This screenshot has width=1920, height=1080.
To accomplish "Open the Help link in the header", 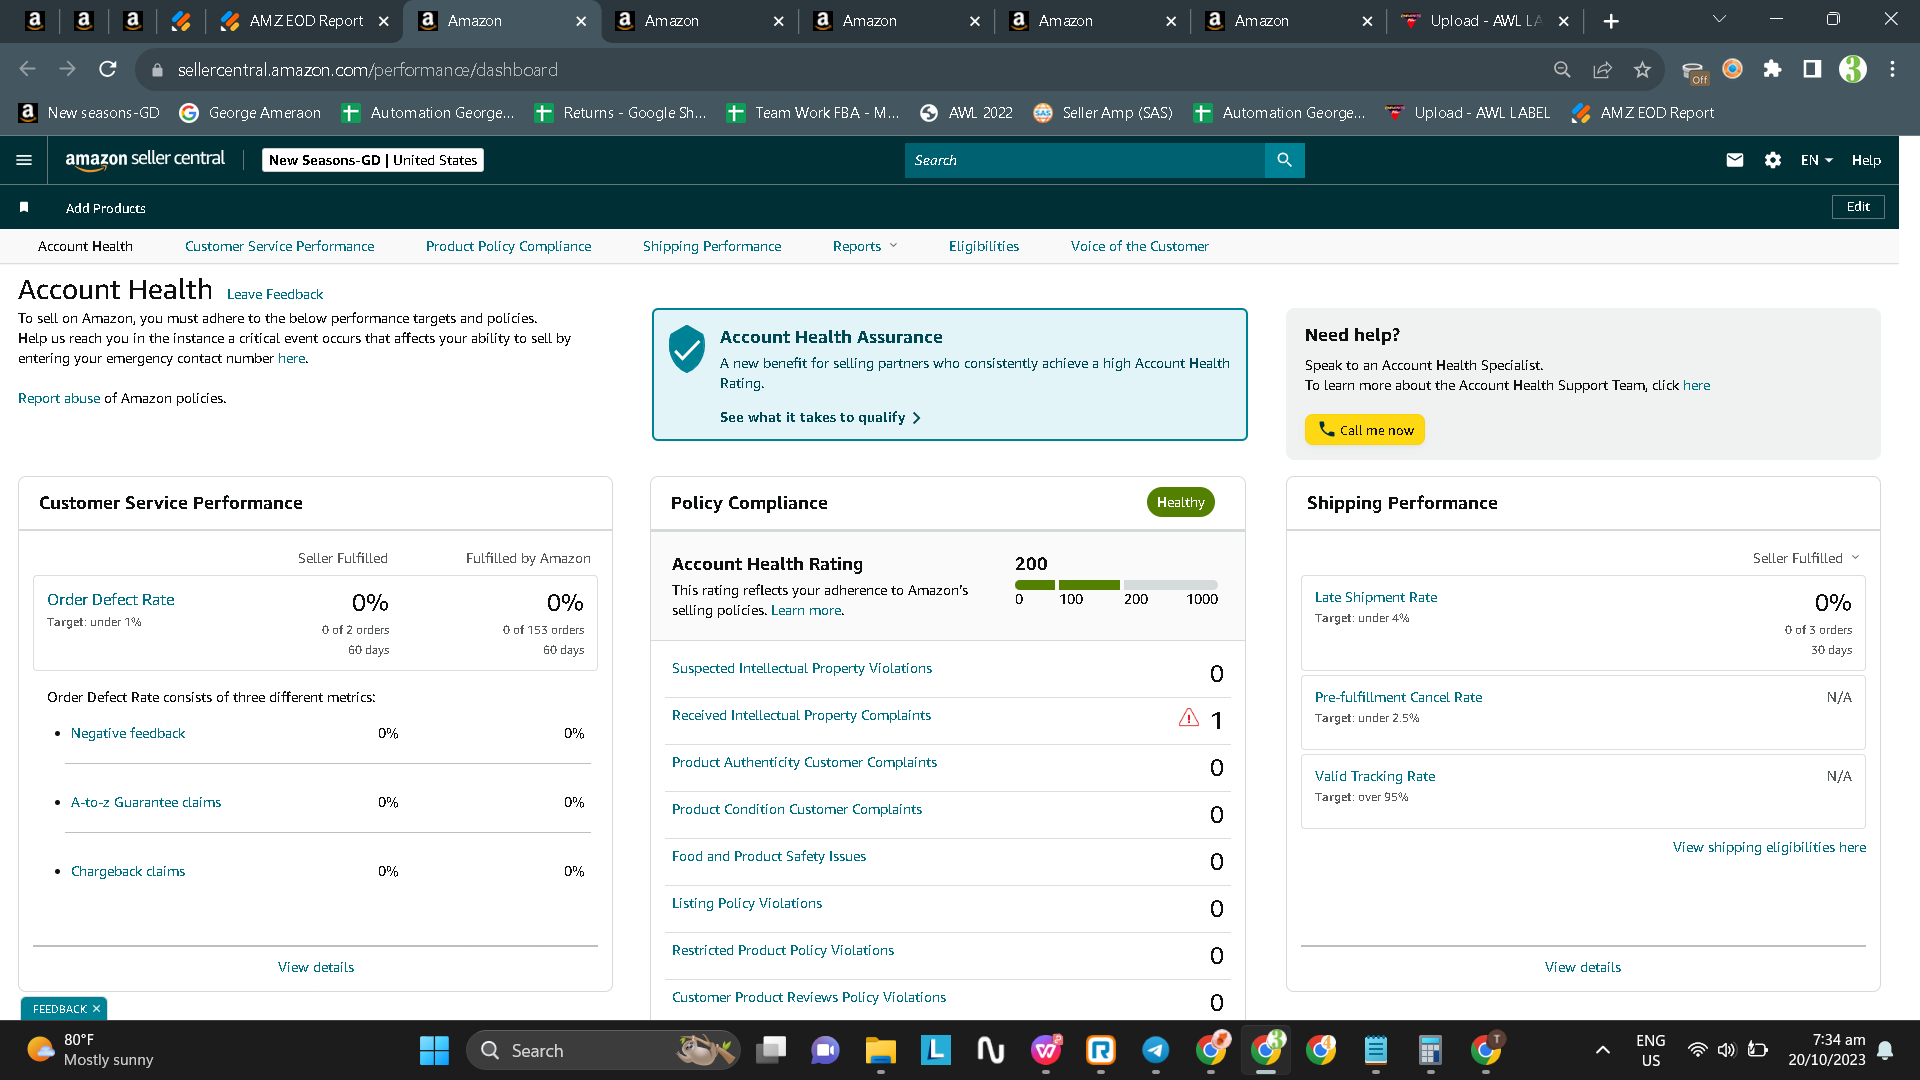I will pyautogui.click(x=1866, y=160).
